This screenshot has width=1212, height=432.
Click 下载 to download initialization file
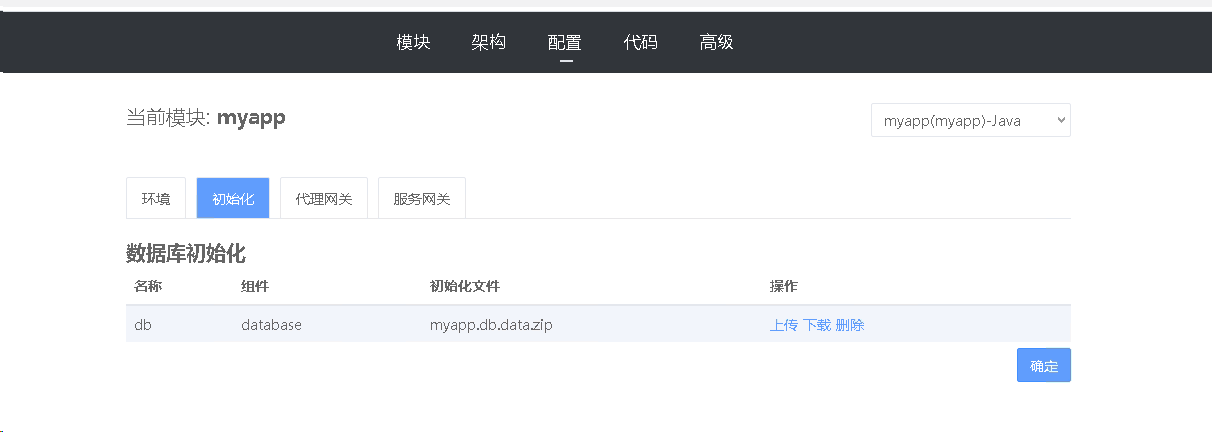pyautogui.click(x=817, y=325)
